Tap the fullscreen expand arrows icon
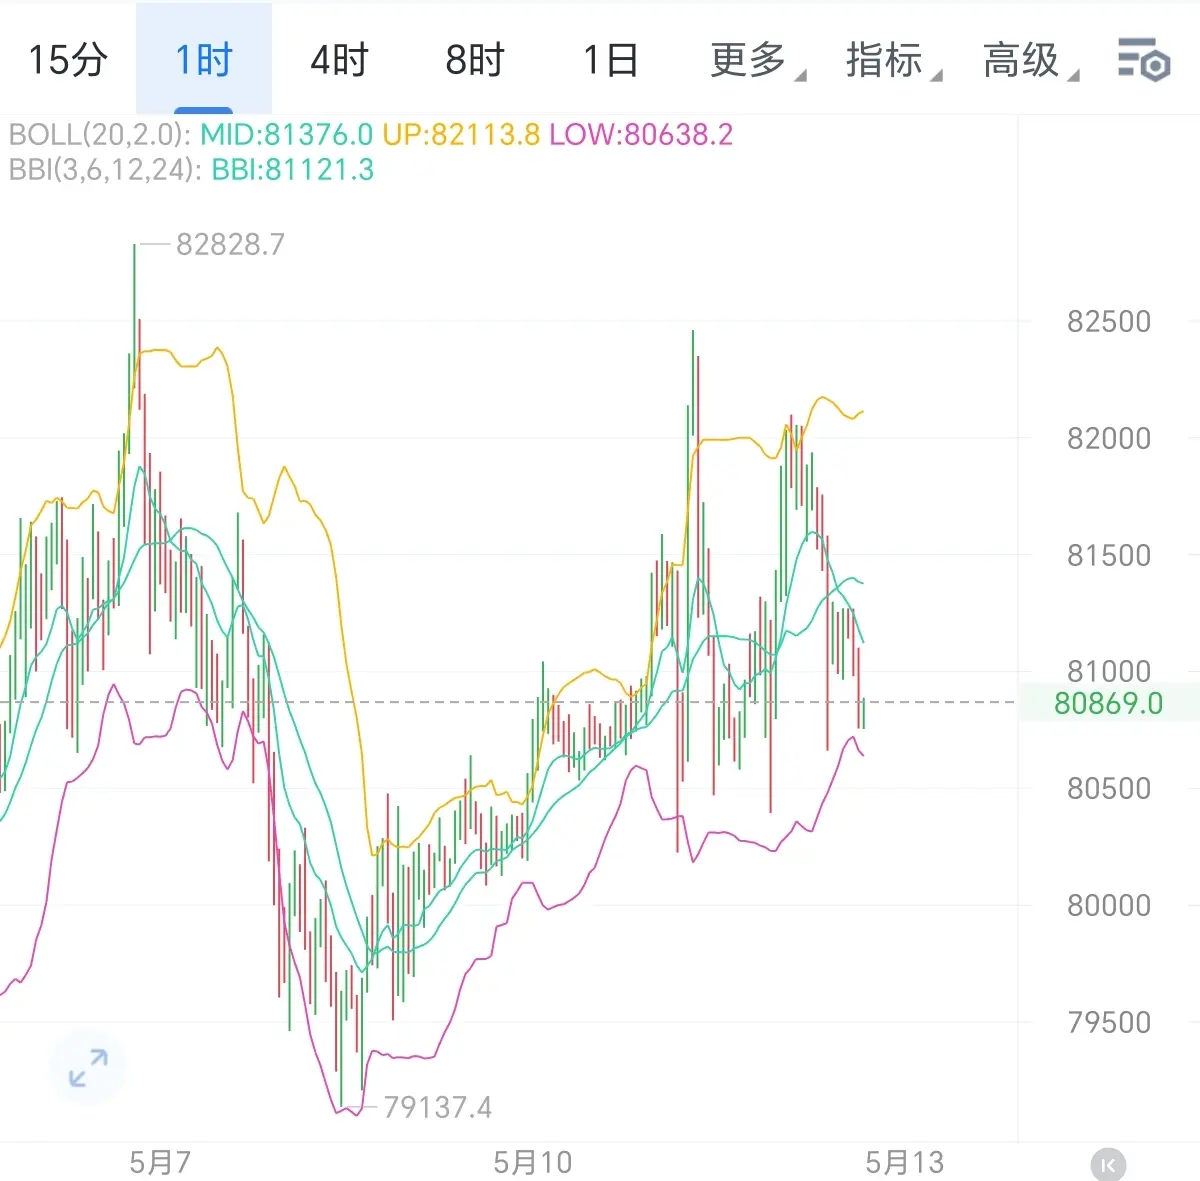The image size is (1200, 1181). (88, 1067)
